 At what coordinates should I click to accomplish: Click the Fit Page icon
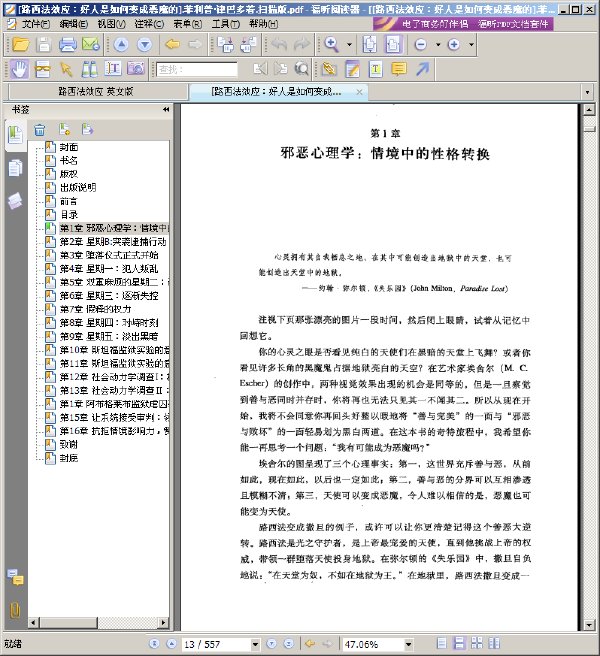[369, 44]
